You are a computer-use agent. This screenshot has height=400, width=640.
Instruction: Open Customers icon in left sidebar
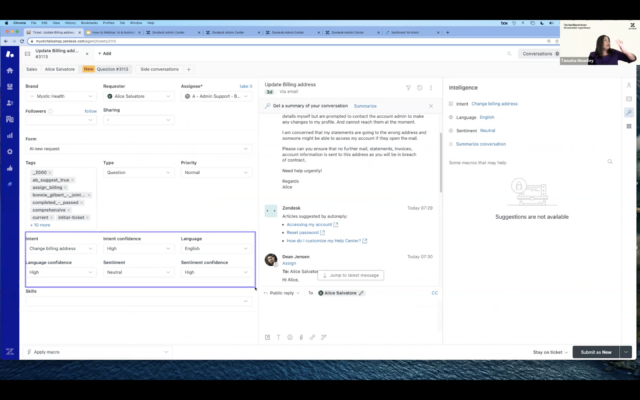[x=10, y=103]
